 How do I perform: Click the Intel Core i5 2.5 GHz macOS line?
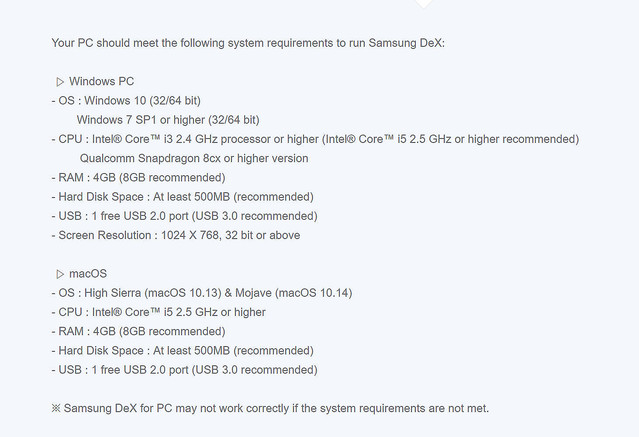[158, 312]
